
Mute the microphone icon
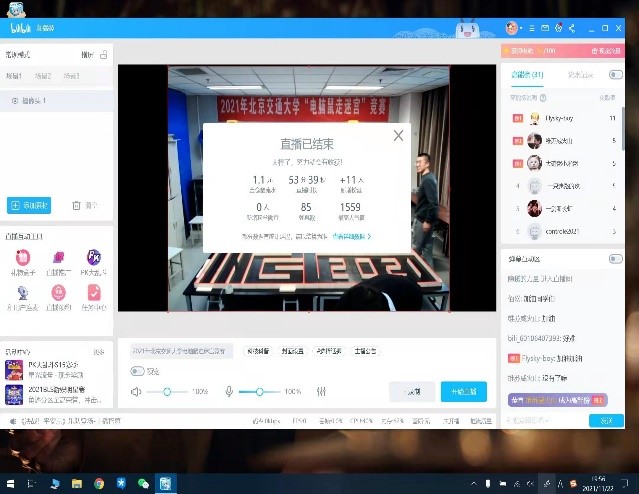(229, 392)
